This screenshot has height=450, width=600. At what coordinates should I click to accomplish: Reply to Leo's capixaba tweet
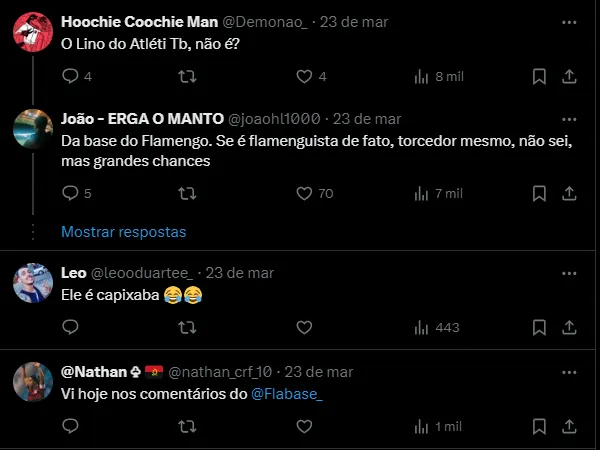(70, 327)
